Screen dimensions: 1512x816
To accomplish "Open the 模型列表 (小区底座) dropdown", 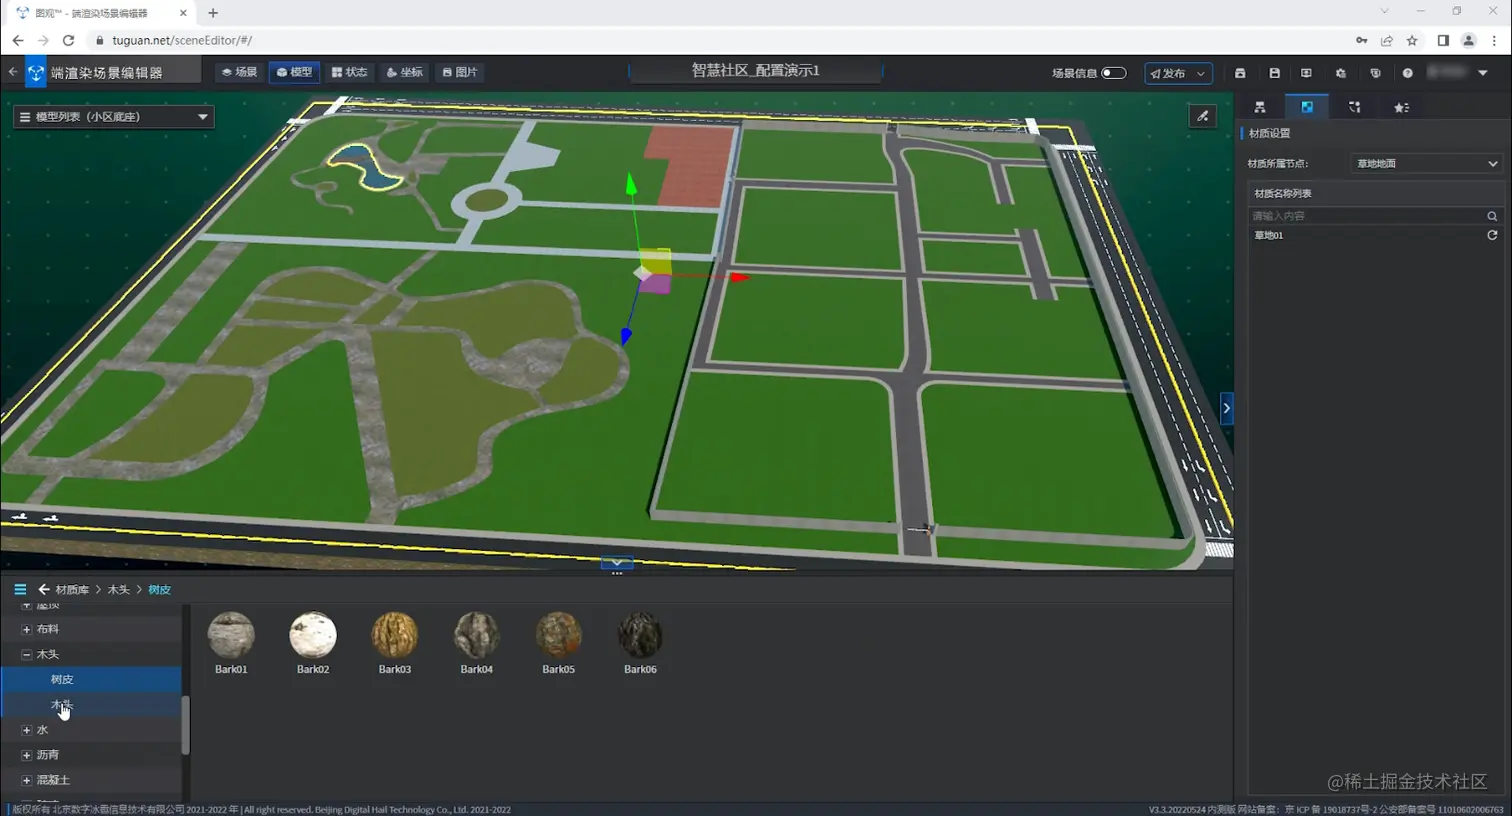I will point(114,117).
